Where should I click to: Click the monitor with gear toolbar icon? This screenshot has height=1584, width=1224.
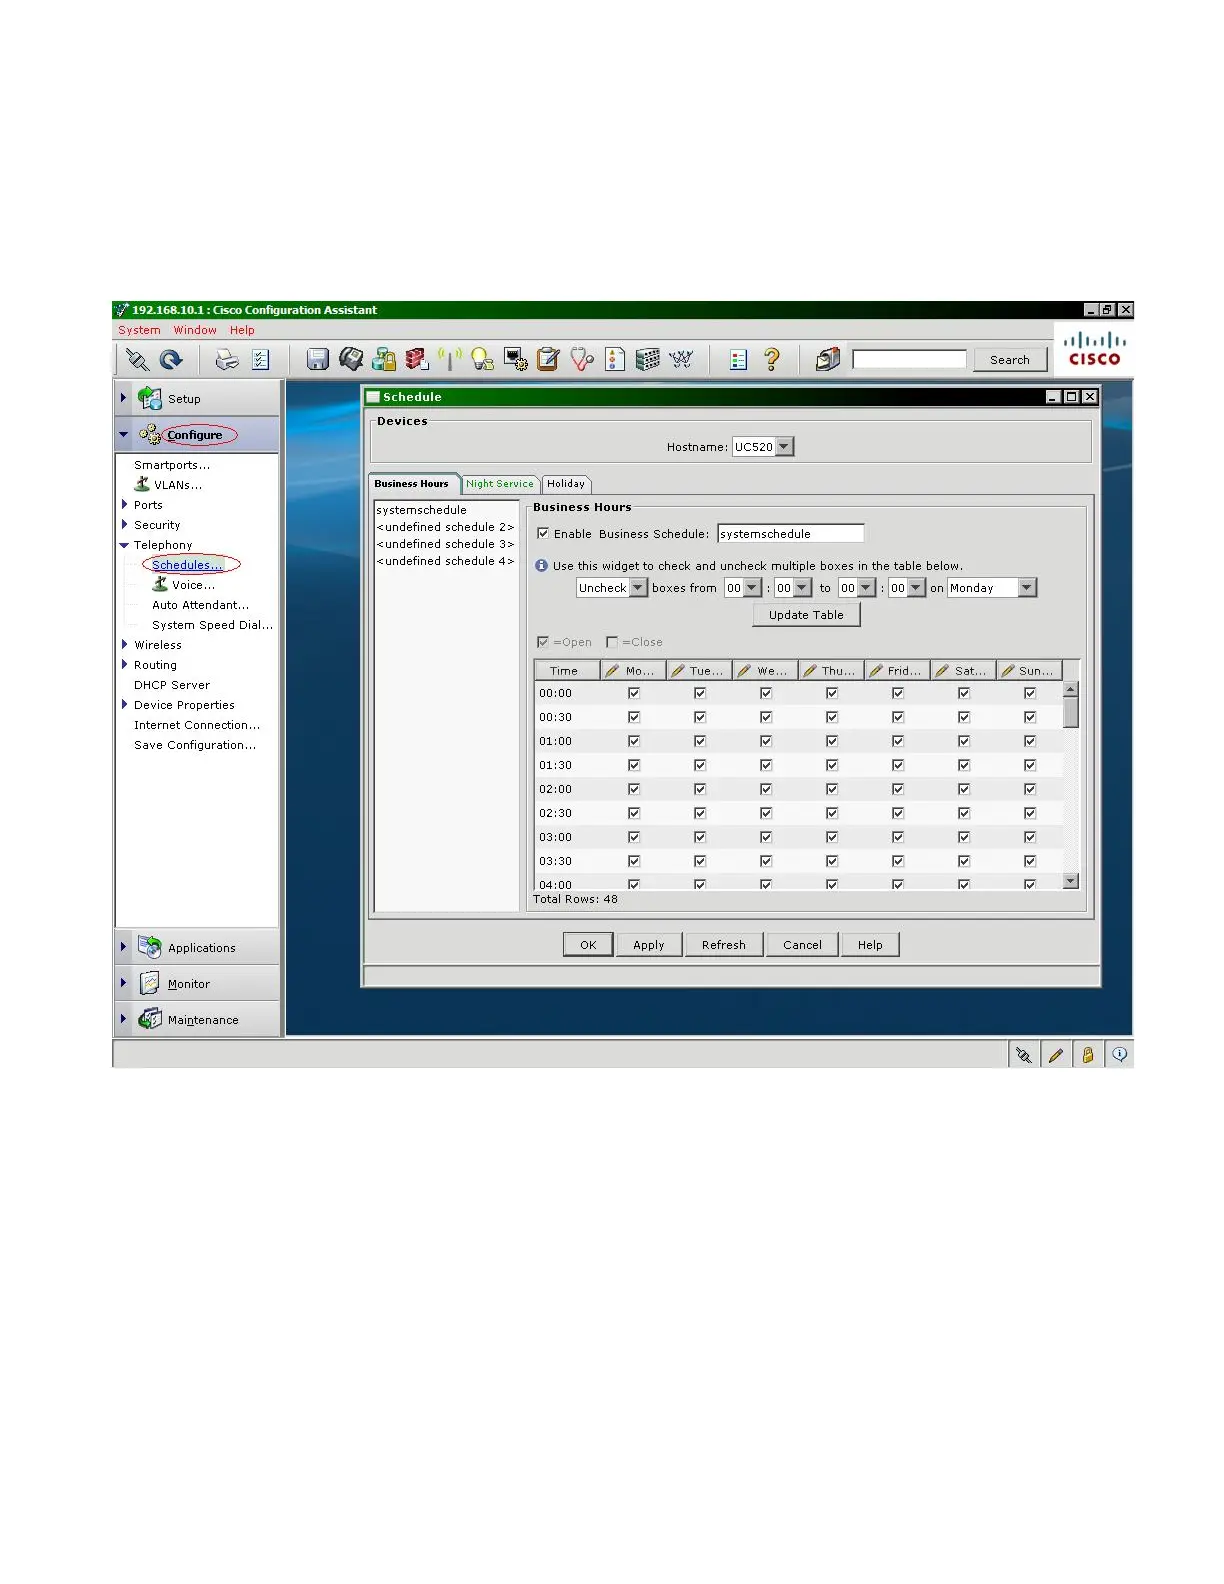(516, 360)
